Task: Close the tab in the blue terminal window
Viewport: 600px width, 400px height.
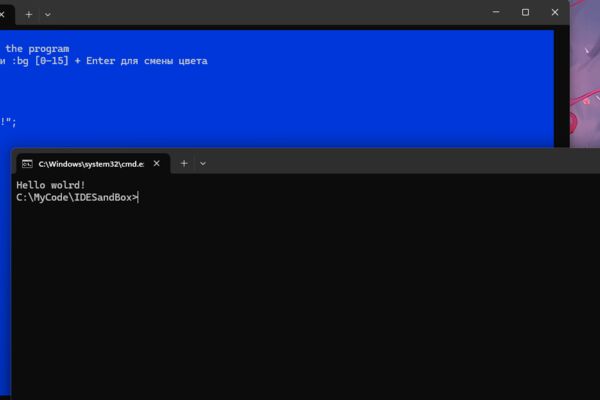Action: [x=2, y=15]
